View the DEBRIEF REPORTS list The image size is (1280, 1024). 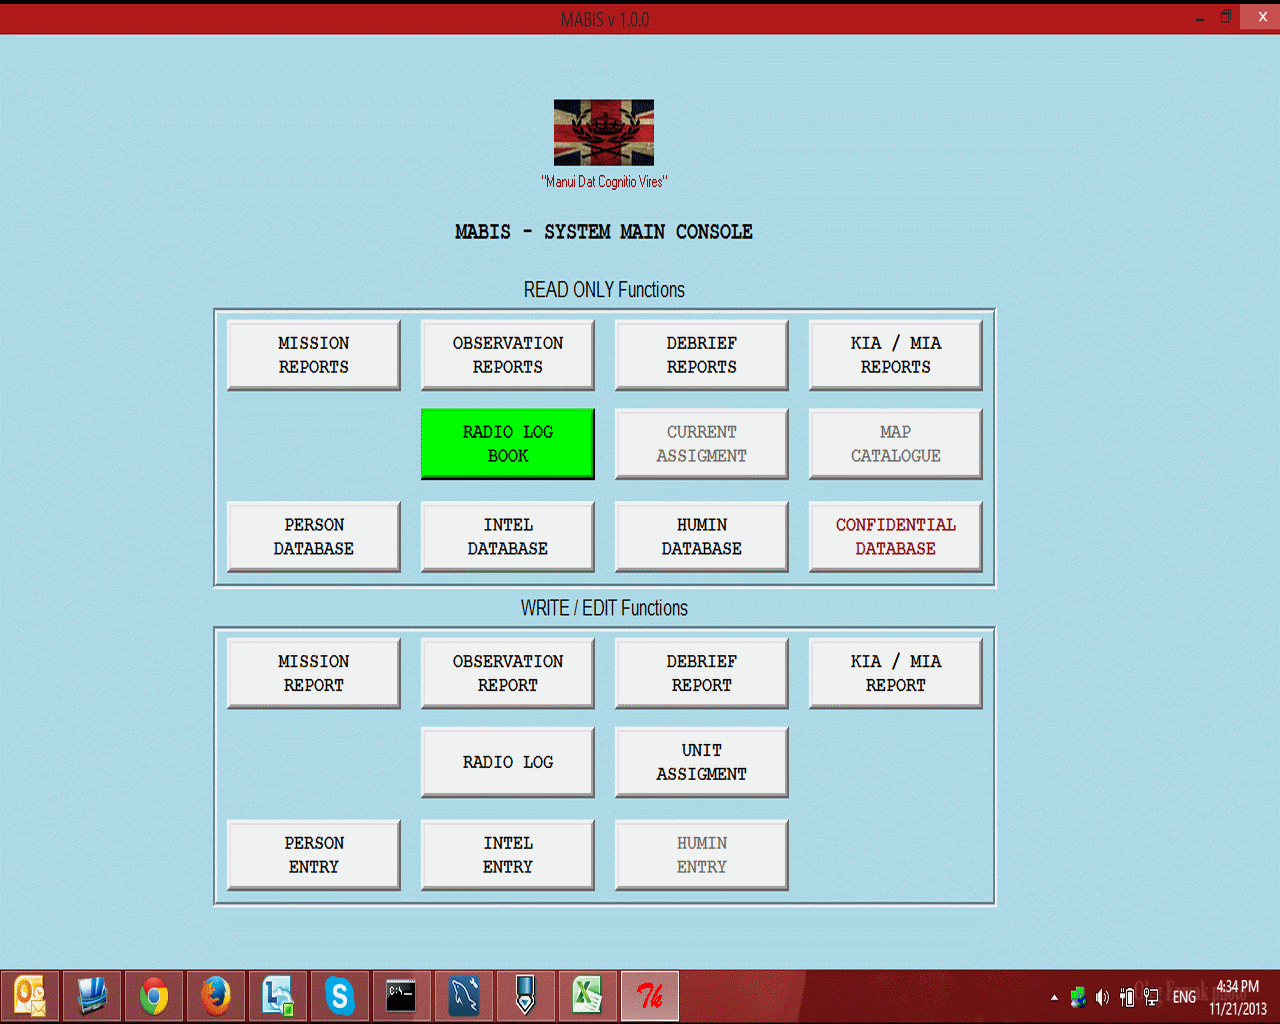[702, 355]
